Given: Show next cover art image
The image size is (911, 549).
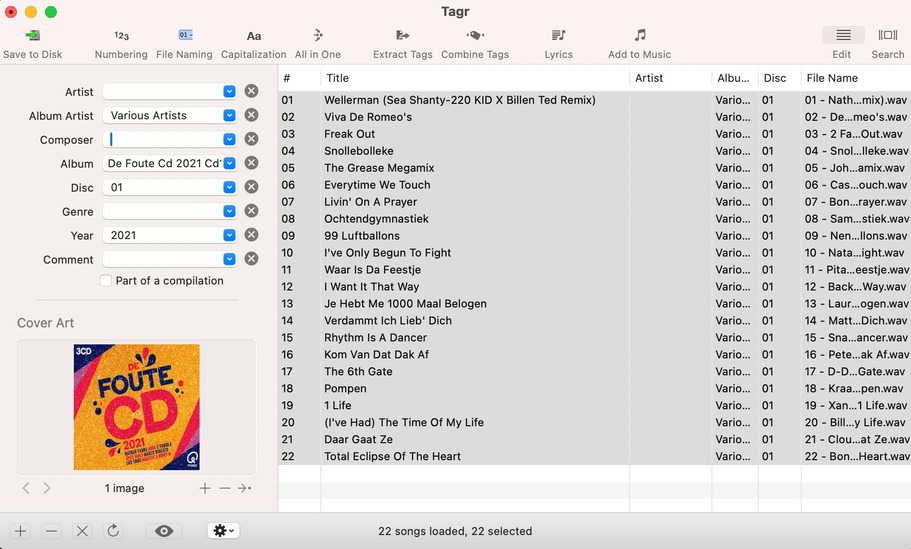Looking at the screenshot, I should [46, 488].
